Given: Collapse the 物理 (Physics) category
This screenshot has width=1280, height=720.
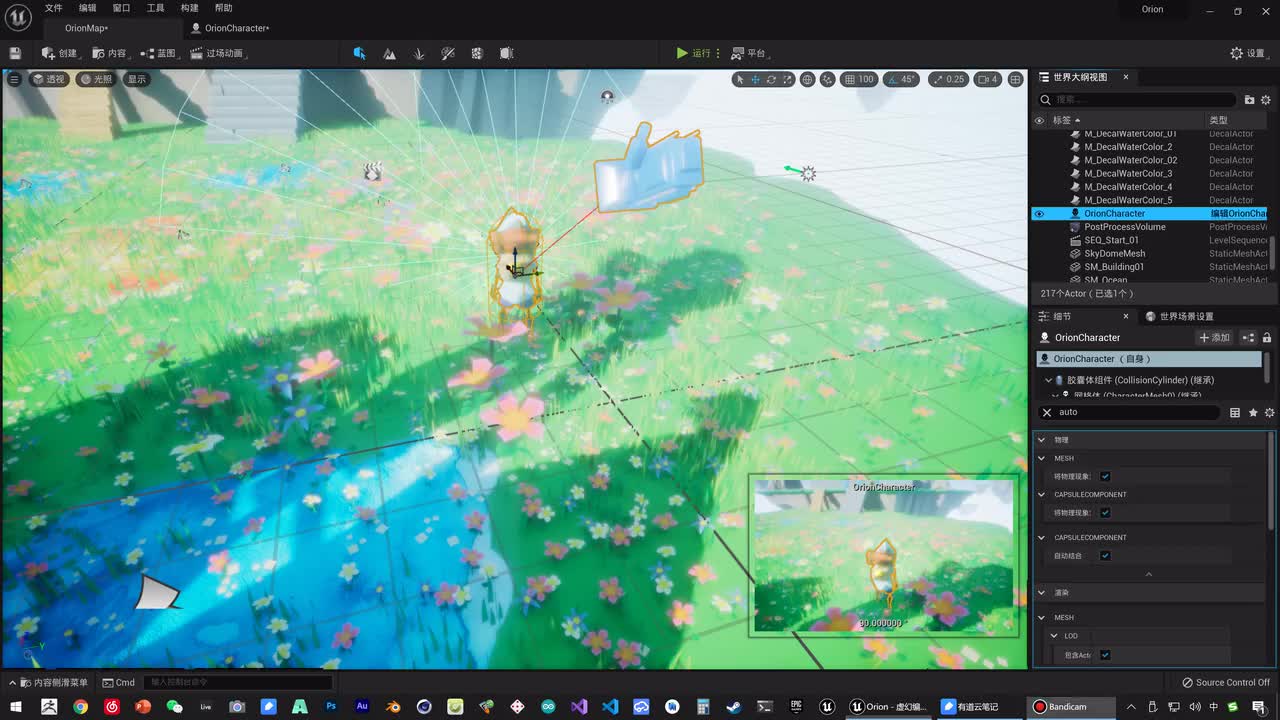Looking at the screenshot, I should pos(1041,440).
